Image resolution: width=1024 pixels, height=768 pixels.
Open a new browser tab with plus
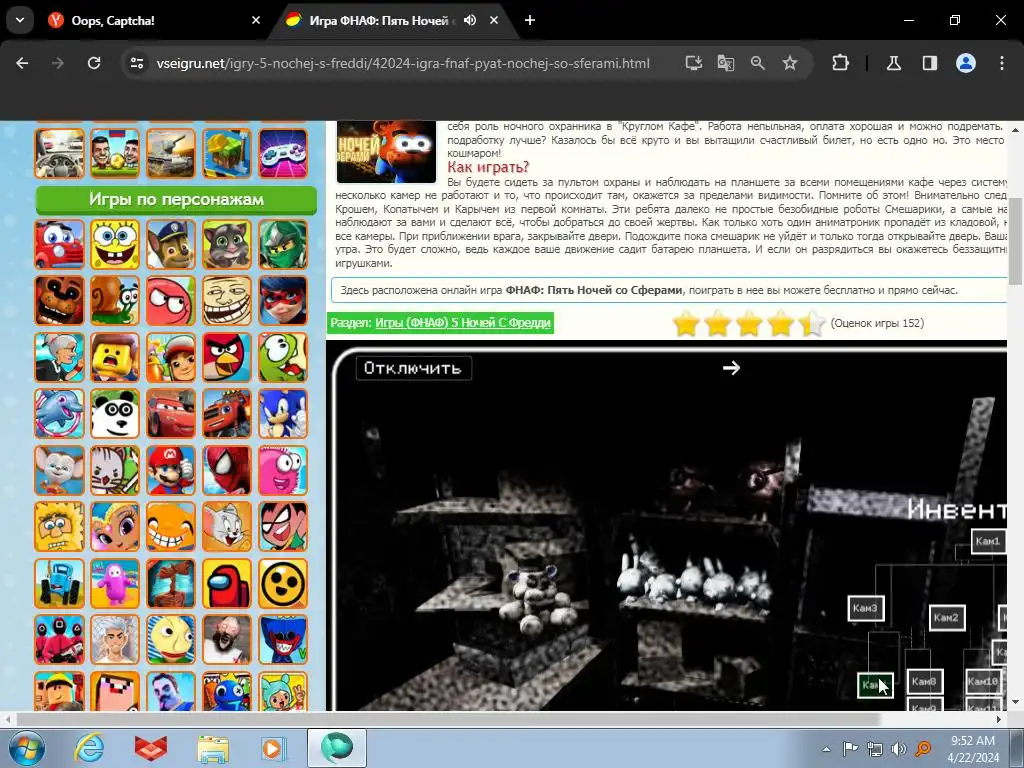pos(530,20)
